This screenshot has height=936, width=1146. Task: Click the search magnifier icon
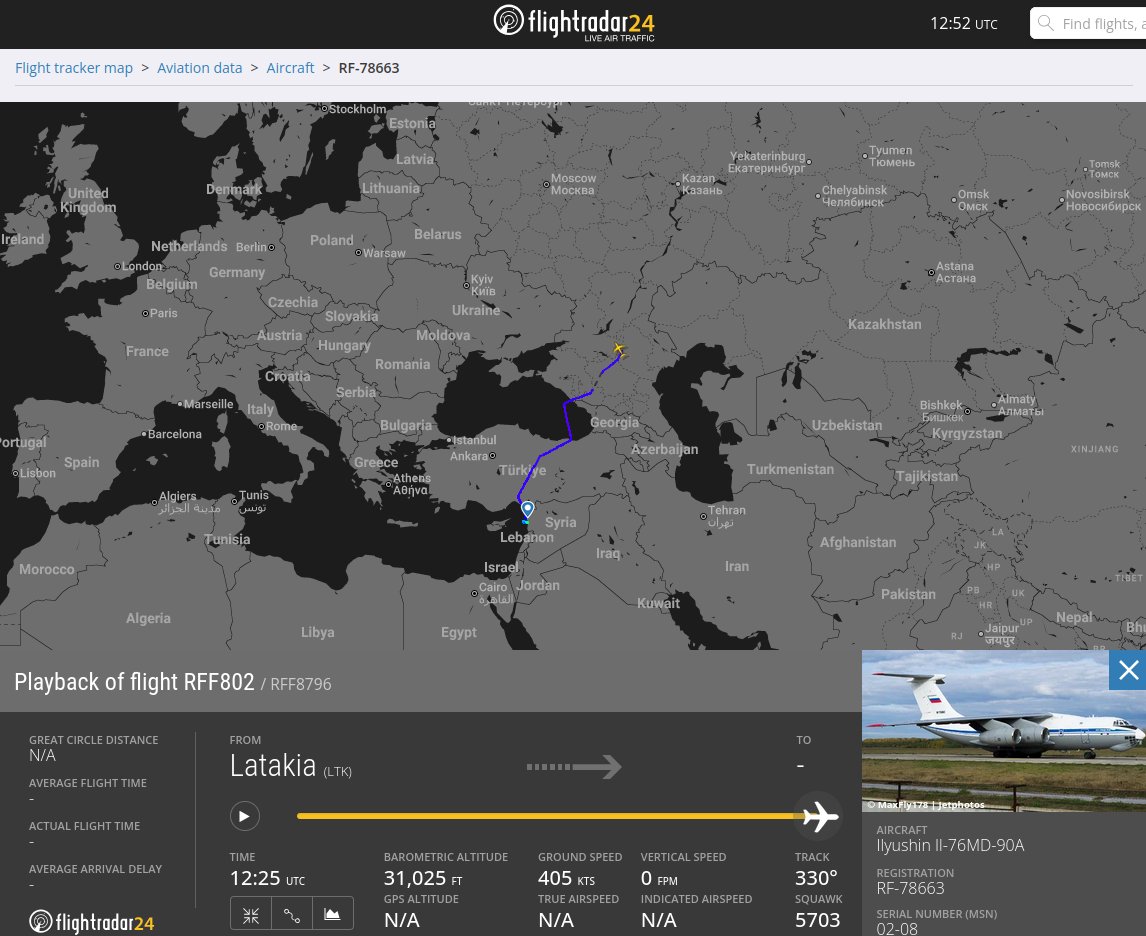coord(1046,23)
